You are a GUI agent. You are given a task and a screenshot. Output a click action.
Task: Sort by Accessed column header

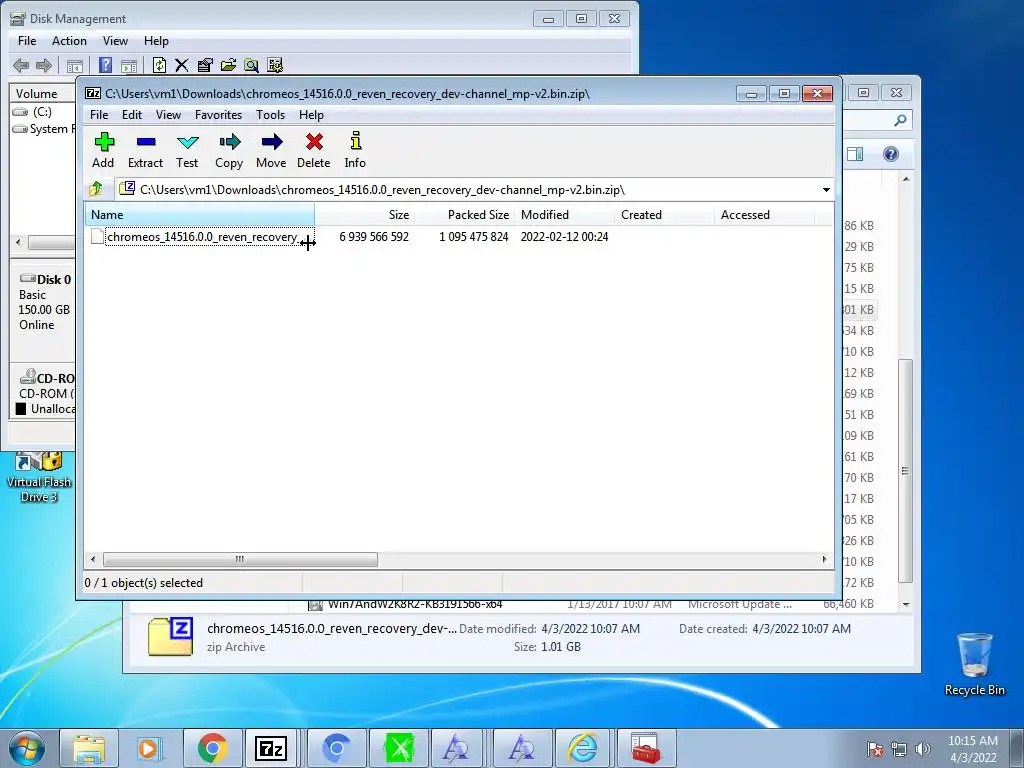(x=764, y=215)
